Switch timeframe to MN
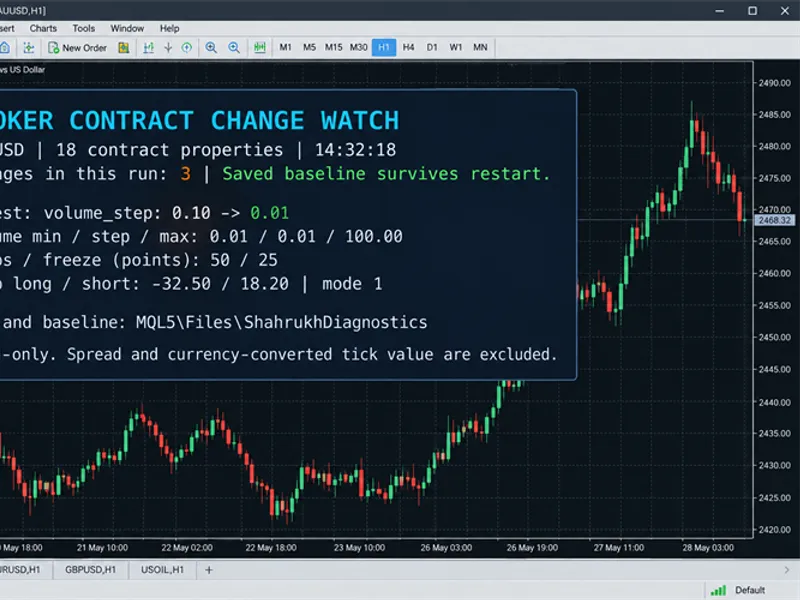 tap(480, 47)
